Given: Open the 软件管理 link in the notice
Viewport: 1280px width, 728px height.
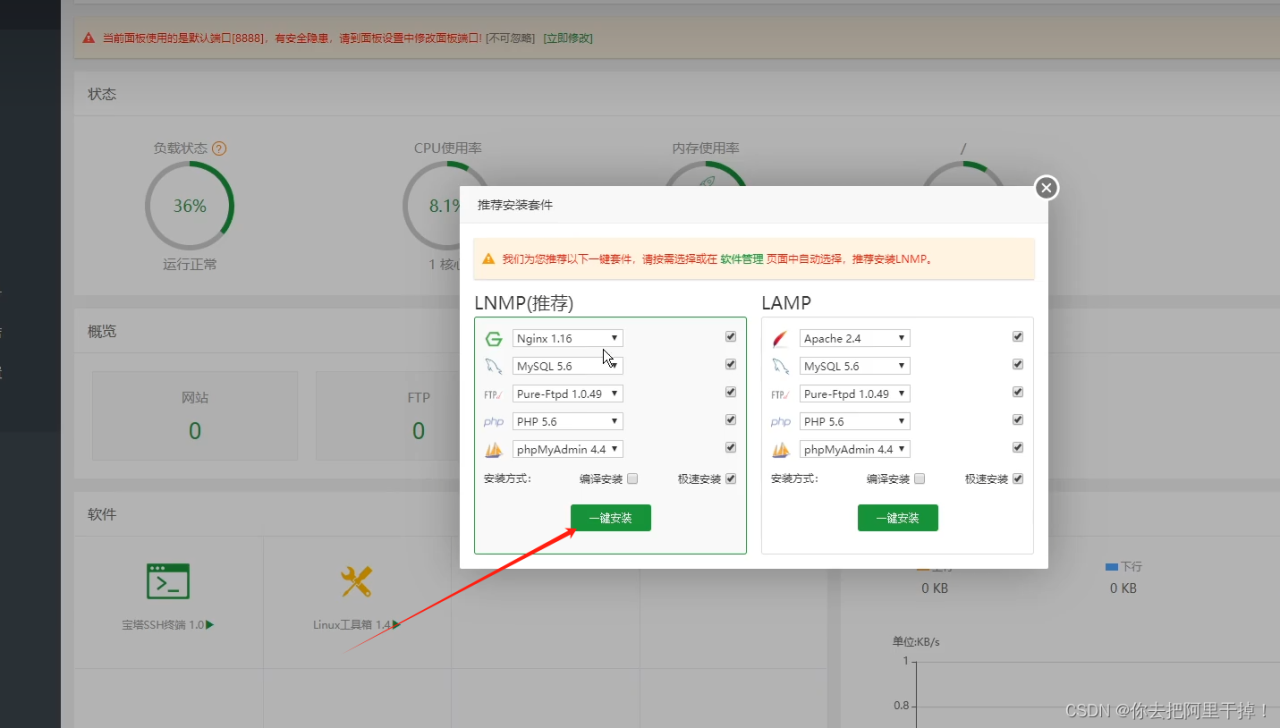Looking at the screenshot, I should (x=742, y=259).
